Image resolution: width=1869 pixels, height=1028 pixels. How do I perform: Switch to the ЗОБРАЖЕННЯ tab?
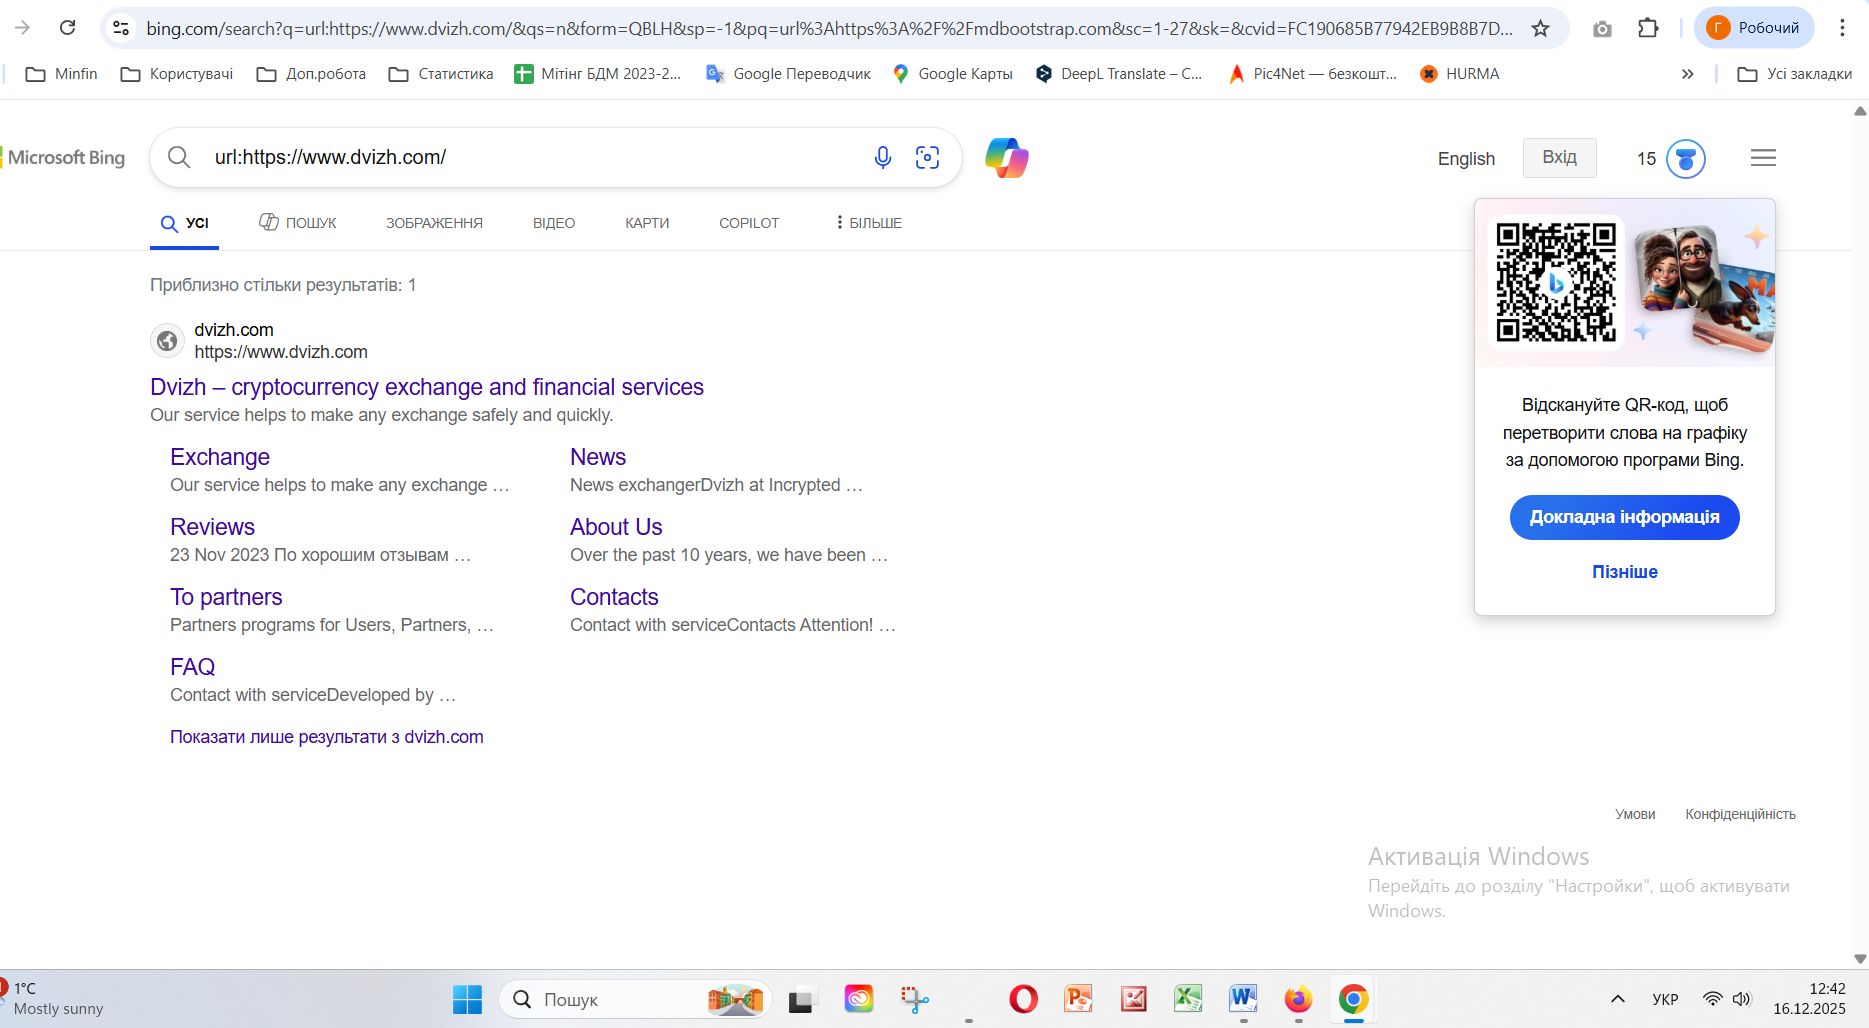coord(434,223)
